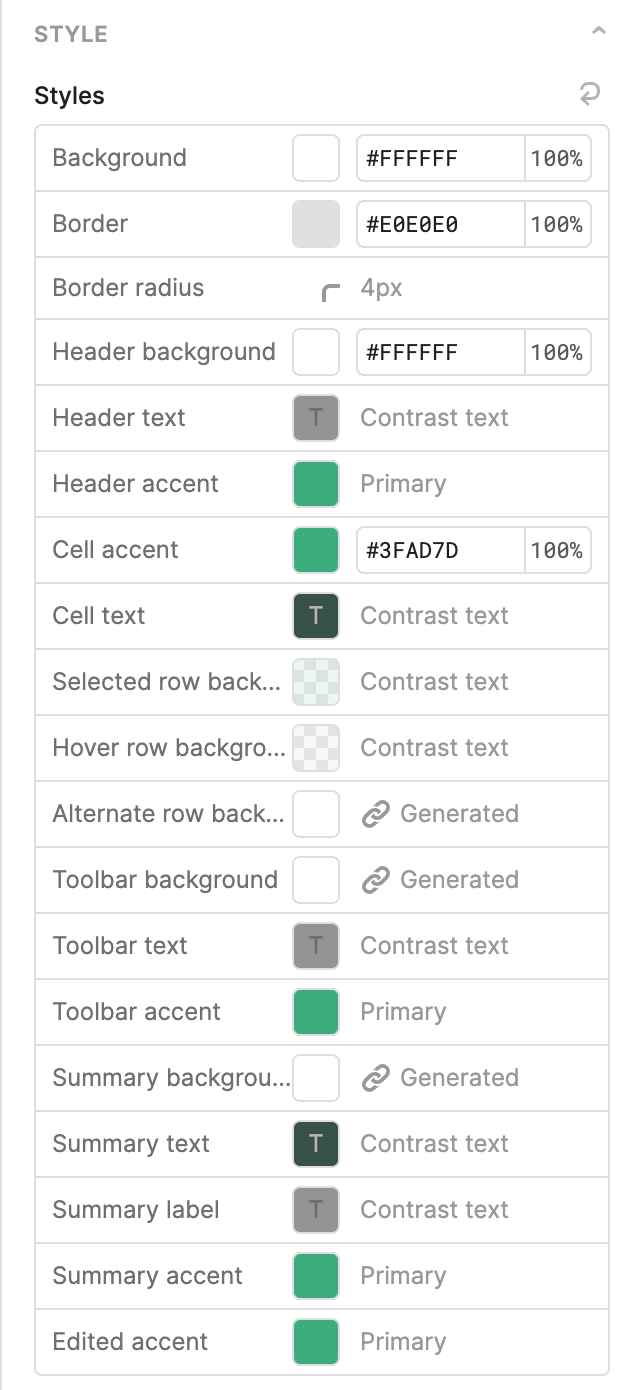Open the Border gray color swatch
Screen dimensions: 642x1390
coord(316,224)
